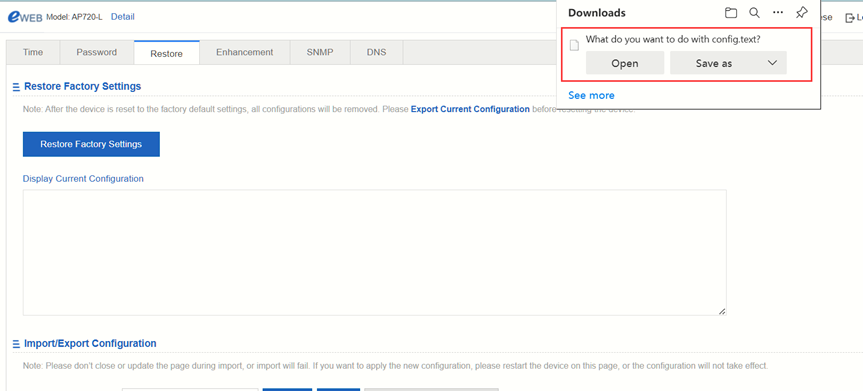Viewport: 863px width, 391px height.
Task: Open the Enhancement tab
Action: 244,52
